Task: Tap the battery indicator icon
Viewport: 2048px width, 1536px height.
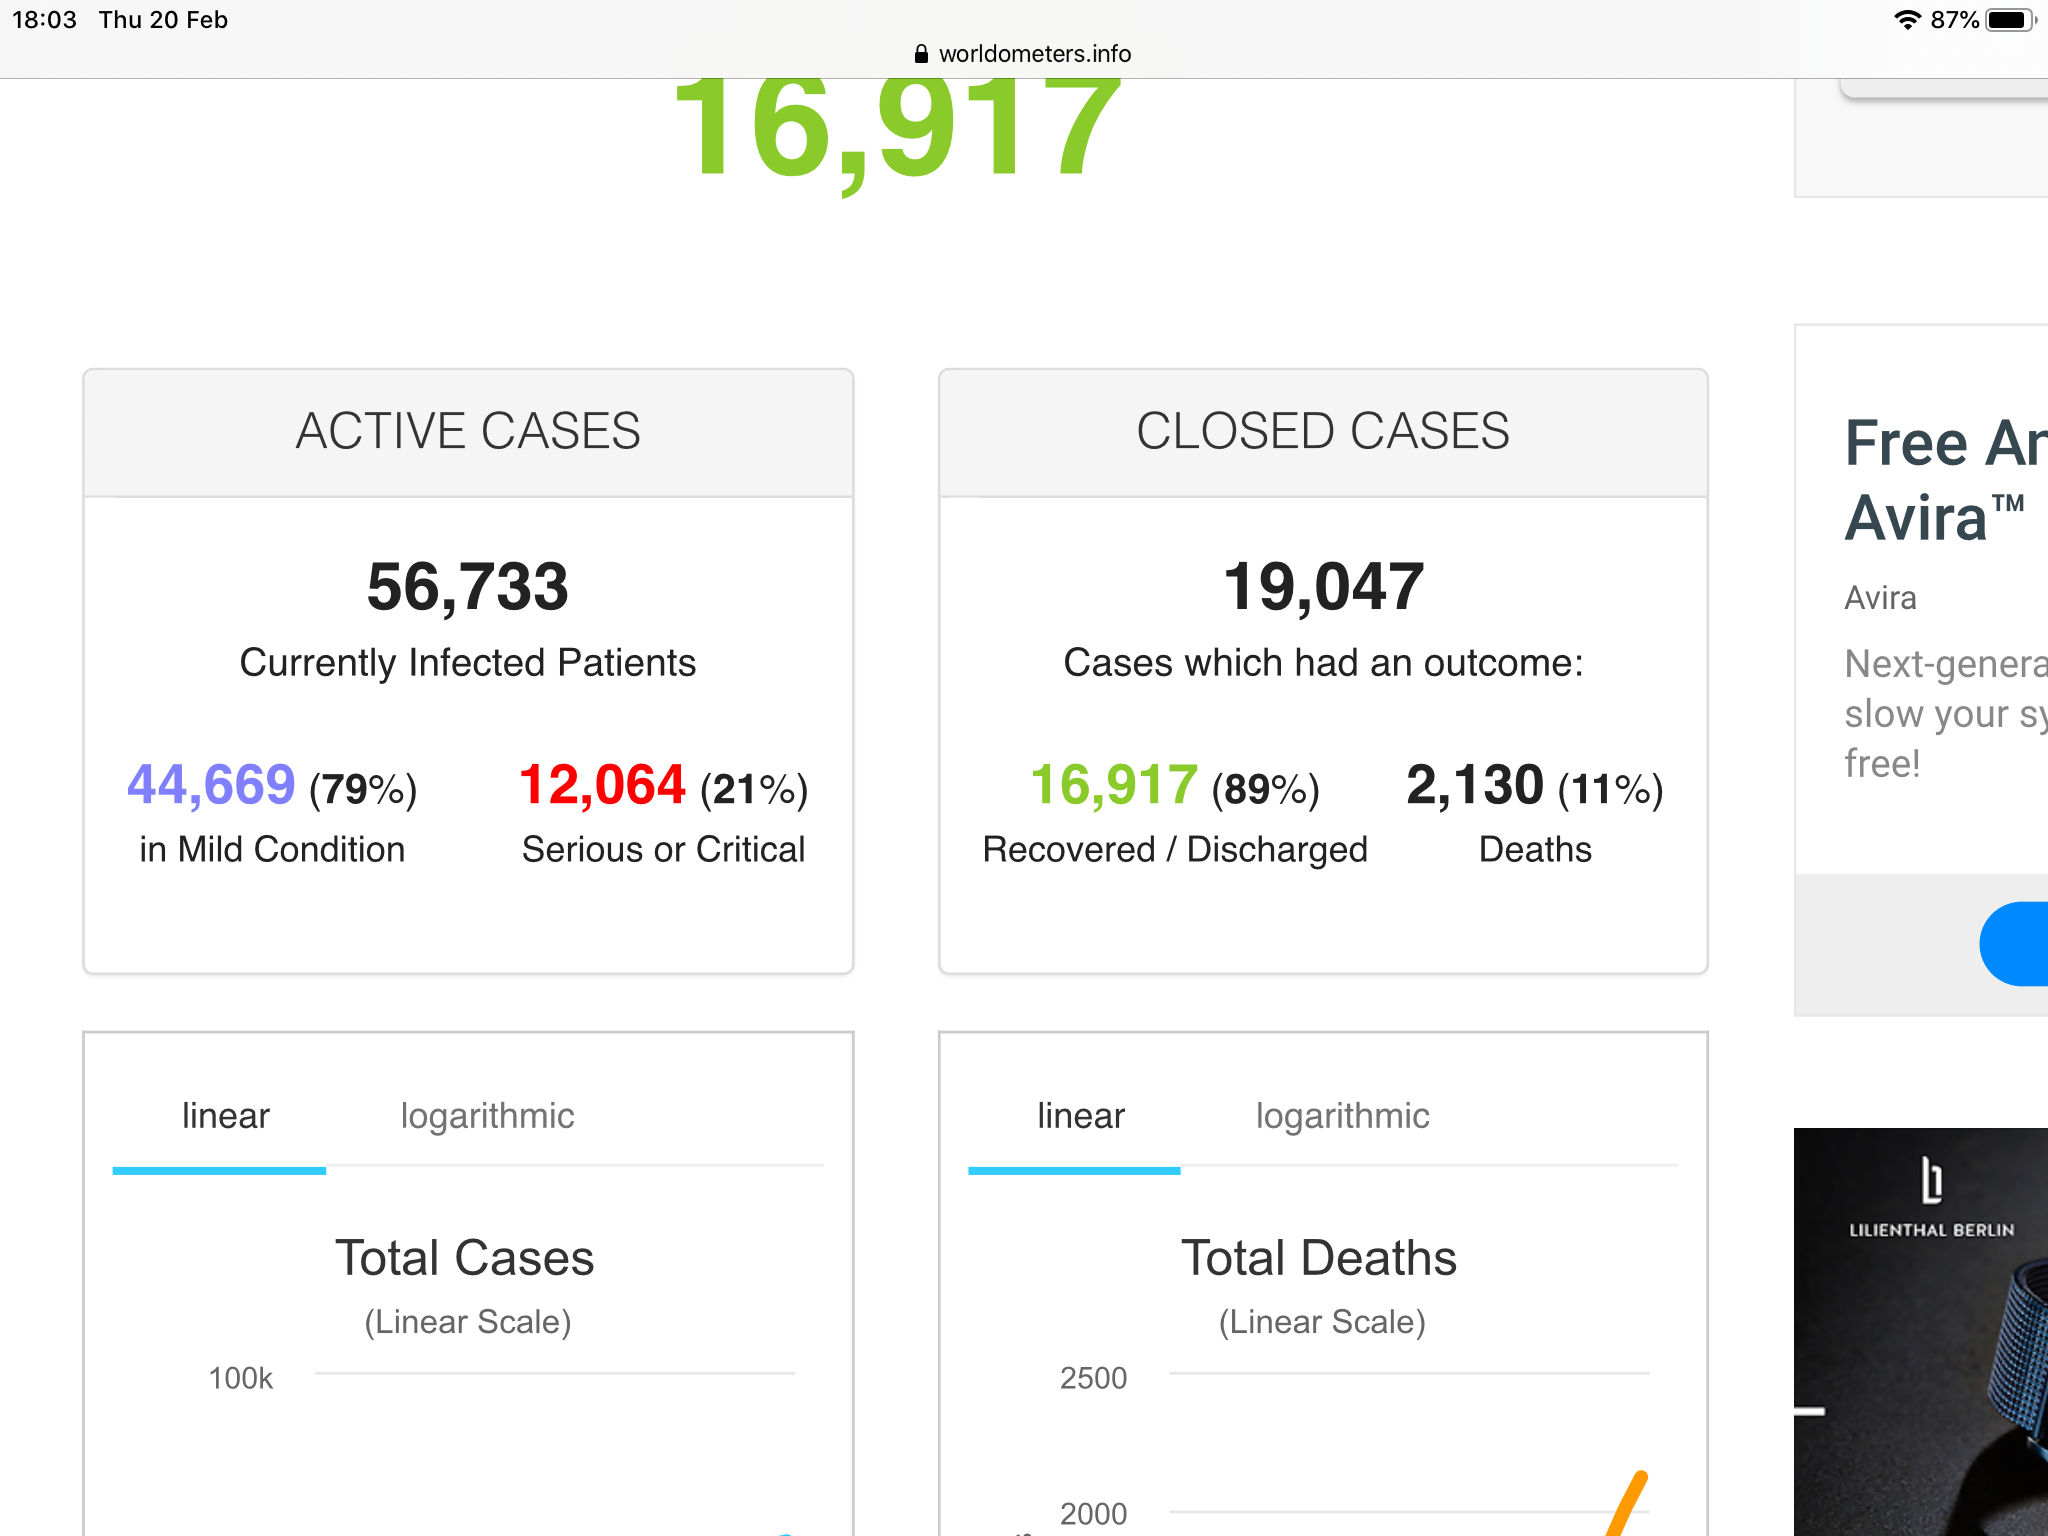Action: pos(2008,20)
